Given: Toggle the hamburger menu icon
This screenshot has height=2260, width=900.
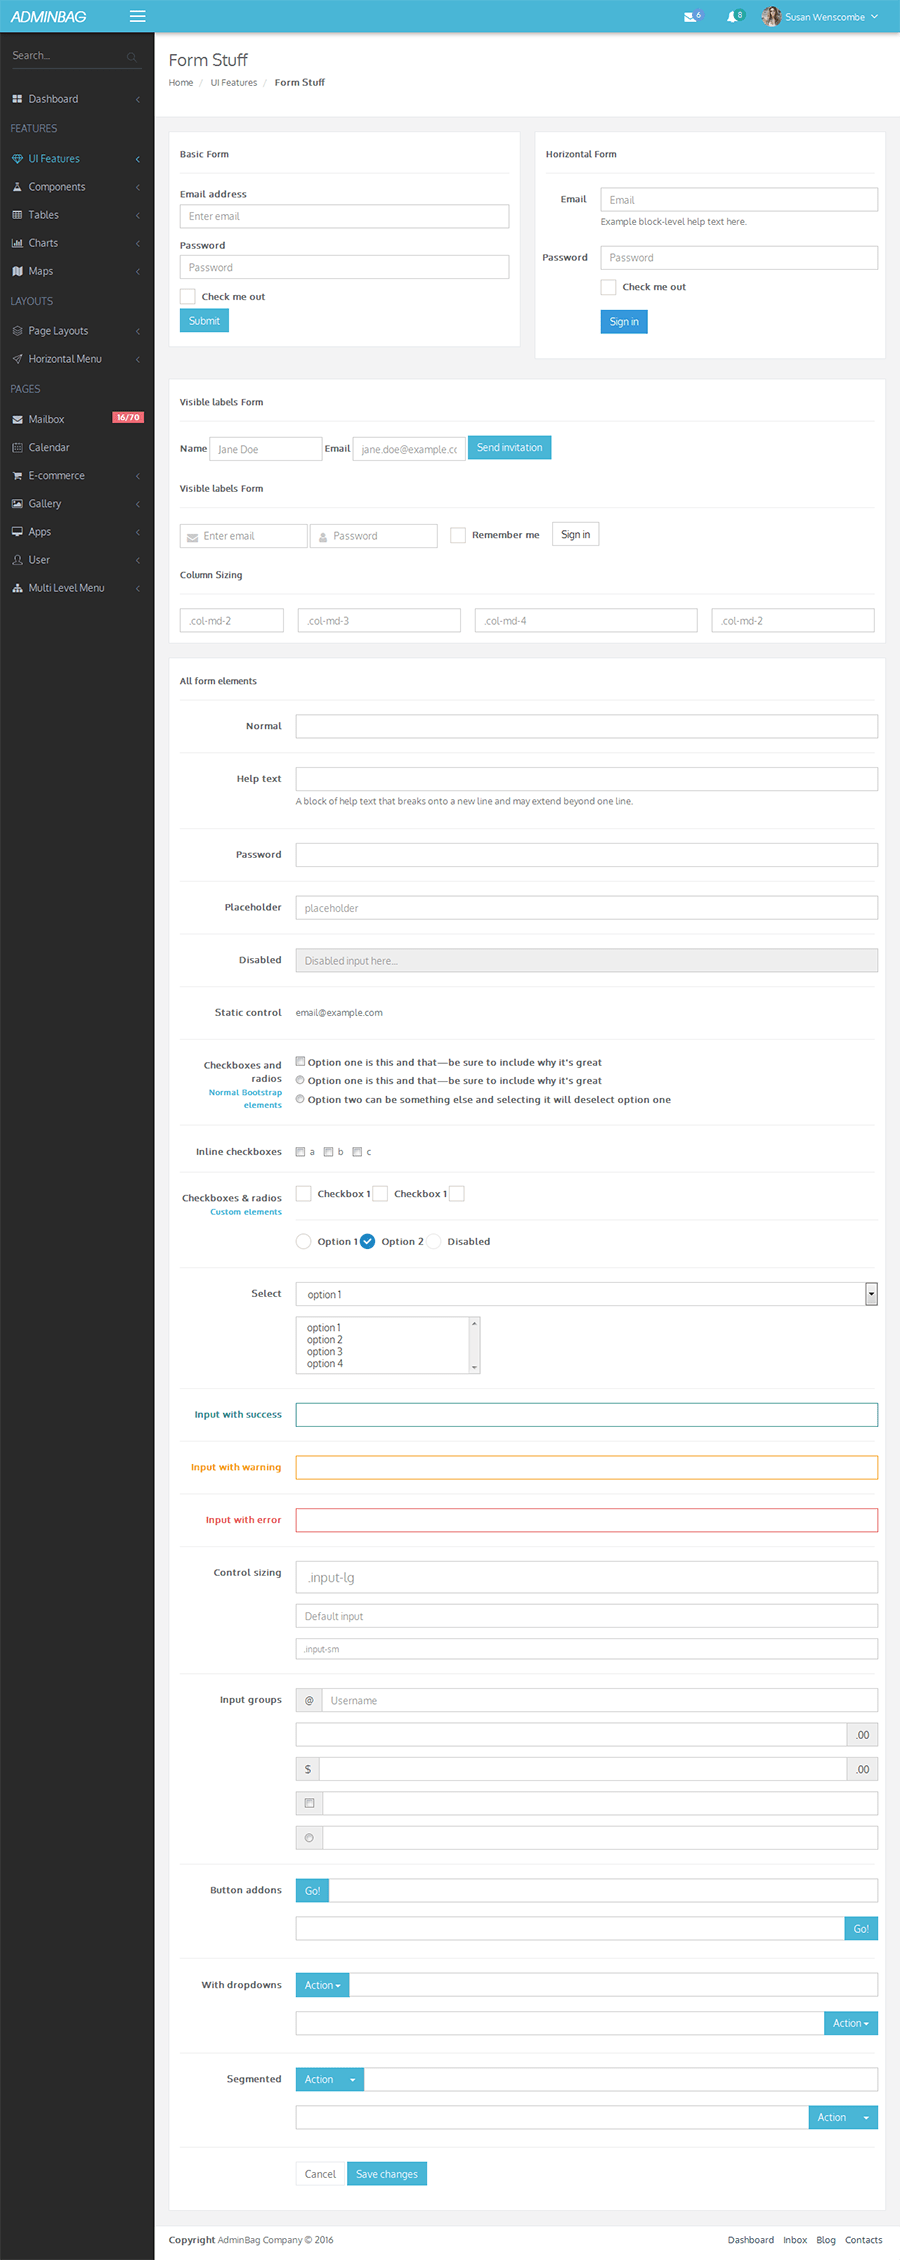Looking at the screenshot, I should (x=138, y=16).
